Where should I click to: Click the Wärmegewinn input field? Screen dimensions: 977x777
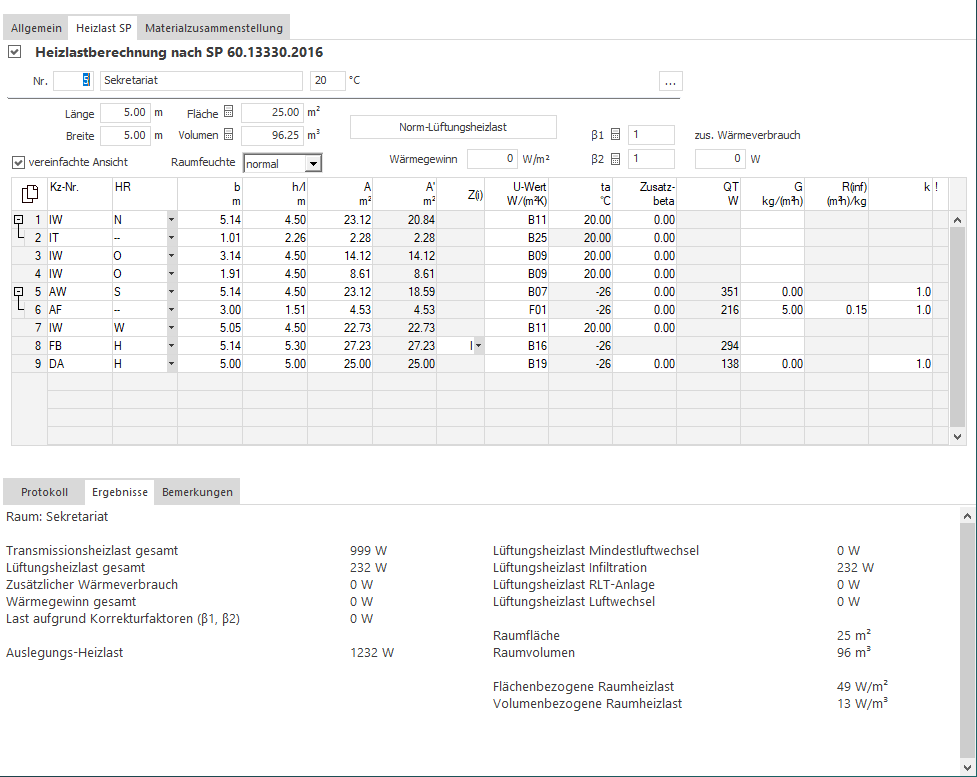492,159
